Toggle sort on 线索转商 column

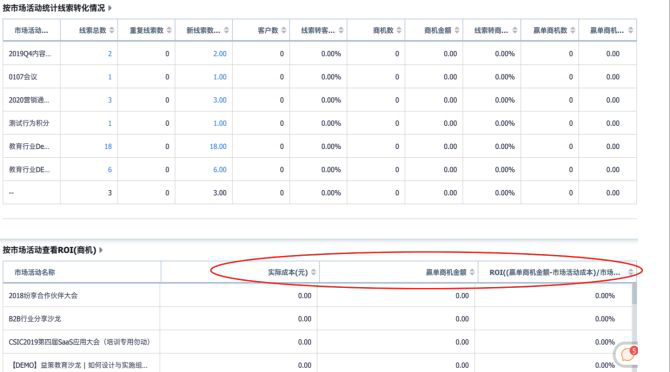(514, 30)
